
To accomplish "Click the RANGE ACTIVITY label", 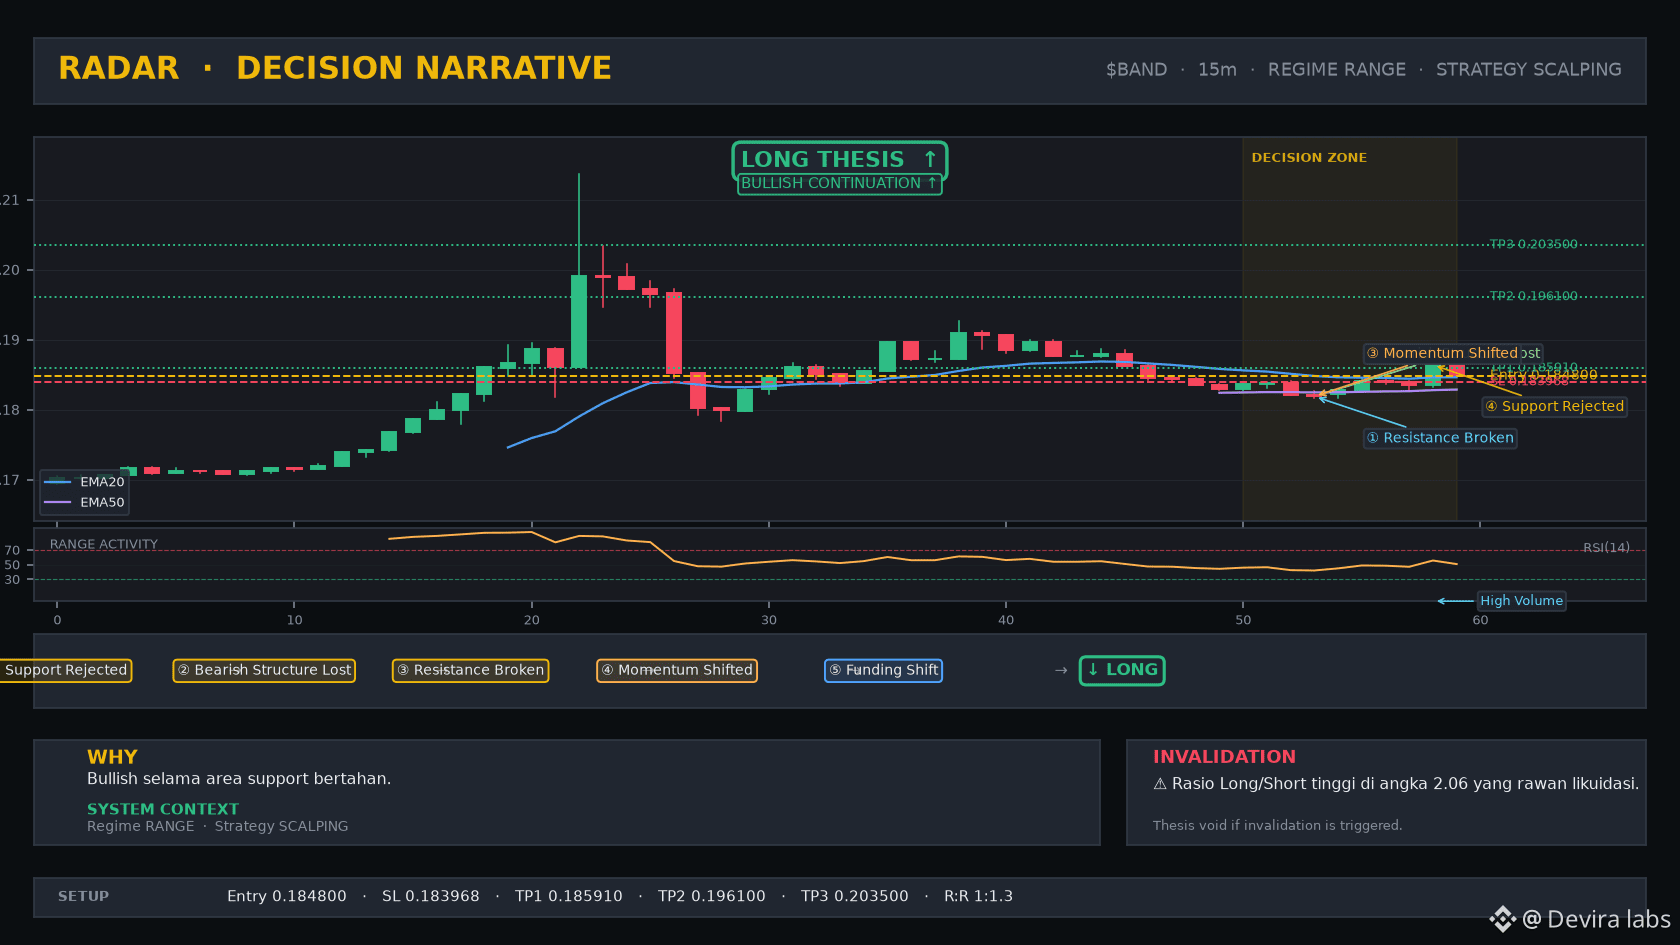I will (104, 545).
